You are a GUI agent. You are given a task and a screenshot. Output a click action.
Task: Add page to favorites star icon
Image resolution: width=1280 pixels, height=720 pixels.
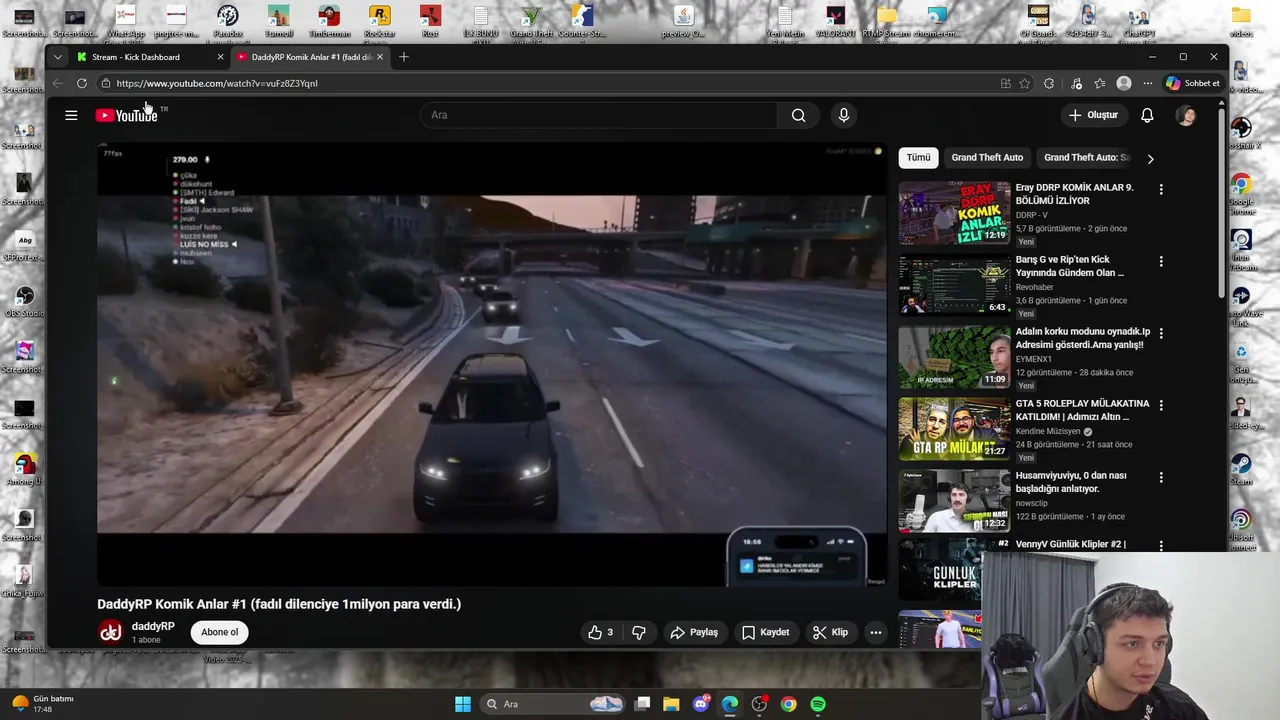[1025, 83]
